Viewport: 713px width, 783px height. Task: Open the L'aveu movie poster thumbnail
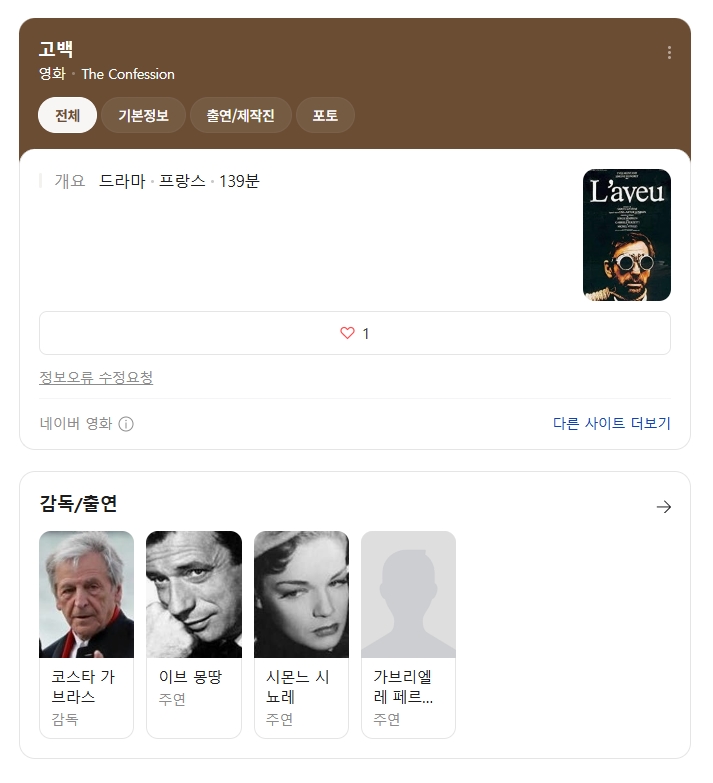tap(626, 235)
